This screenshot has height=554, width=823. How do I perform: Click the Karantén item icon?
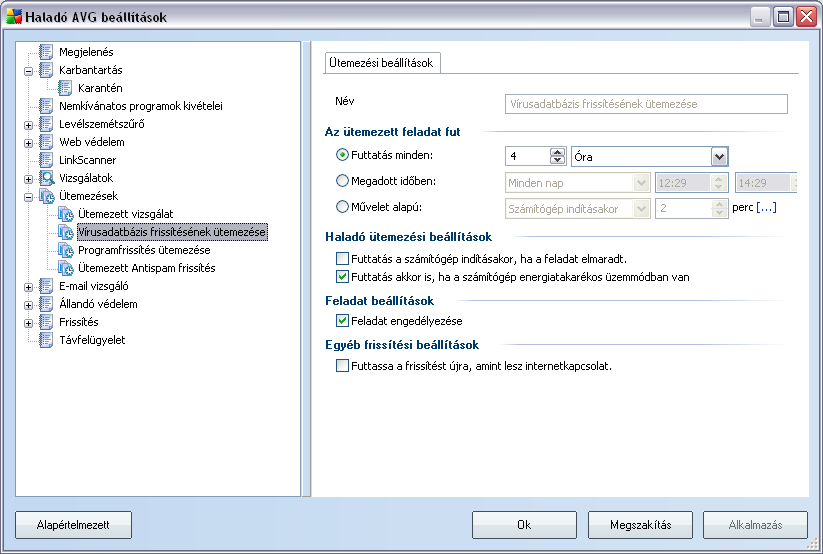tap(65, 88)
